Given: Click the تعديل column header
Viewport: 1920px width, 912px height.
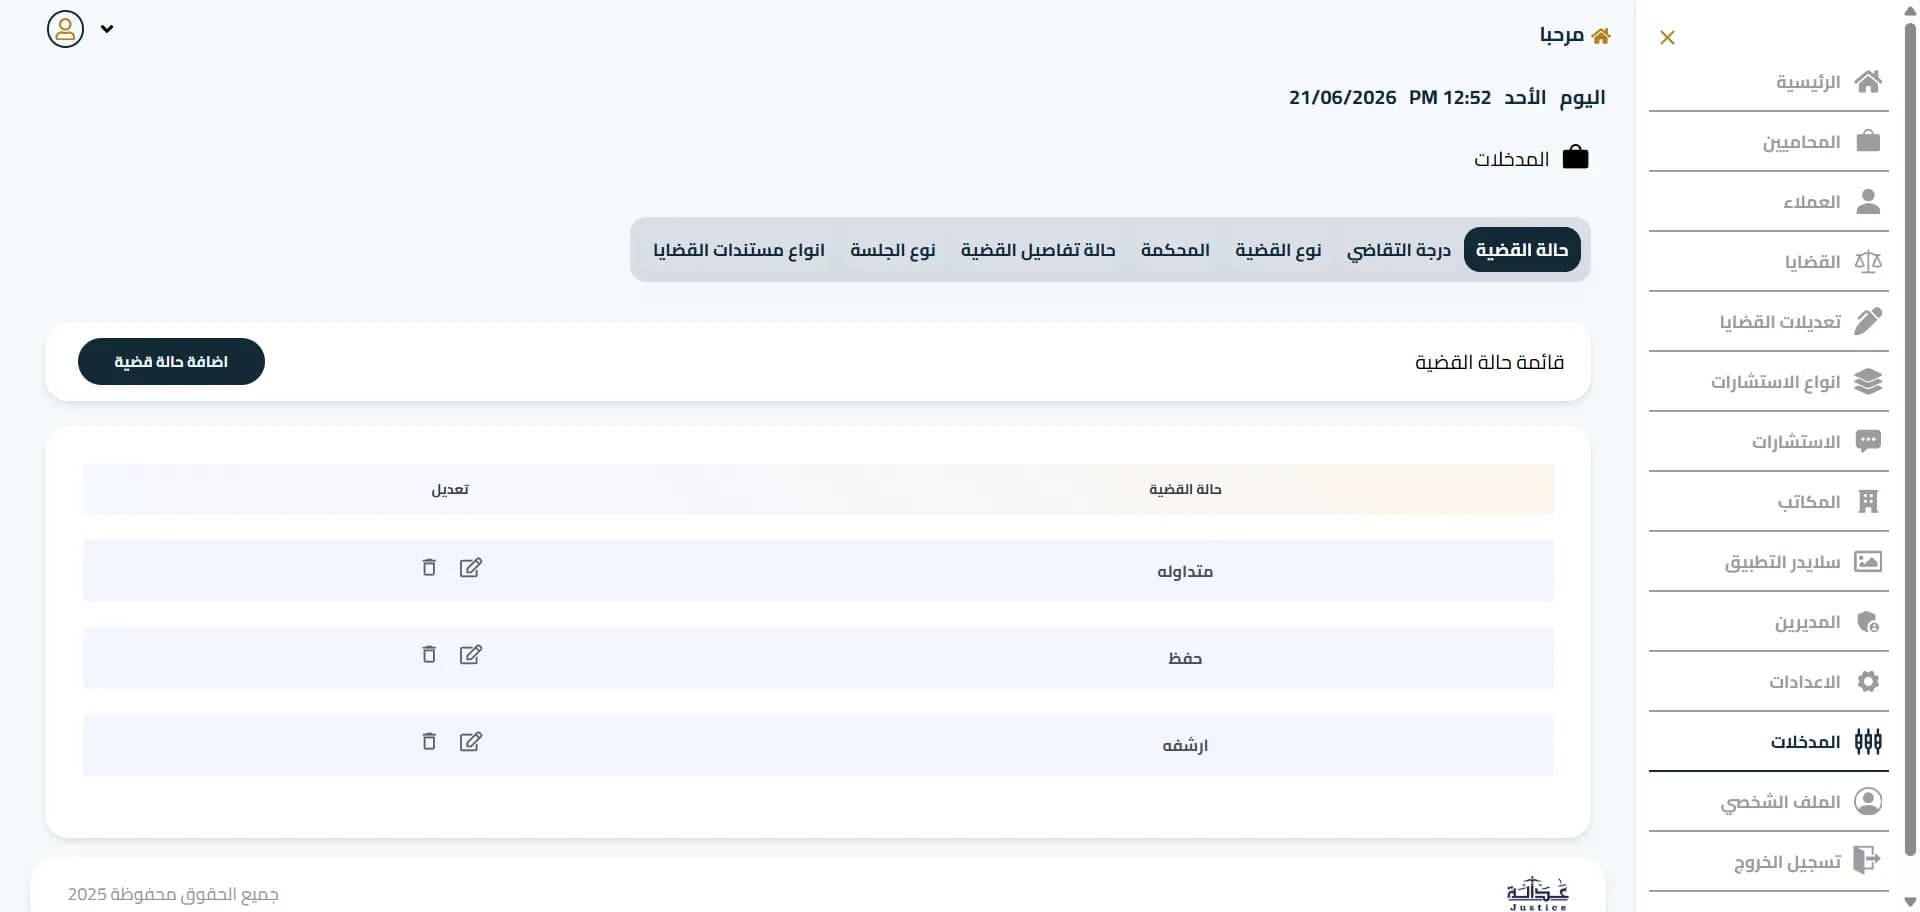Looking at the screenshot, I should point(450,489).
